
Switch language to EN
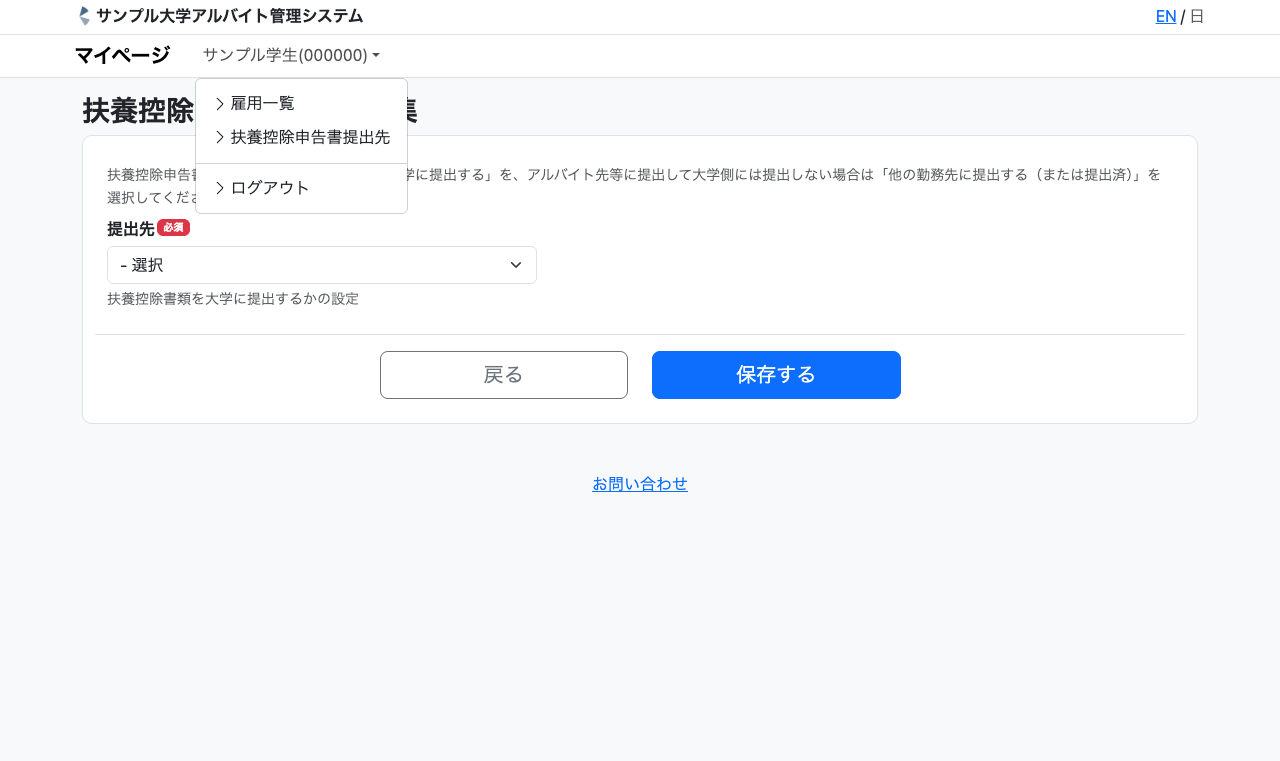[1165, 16]
